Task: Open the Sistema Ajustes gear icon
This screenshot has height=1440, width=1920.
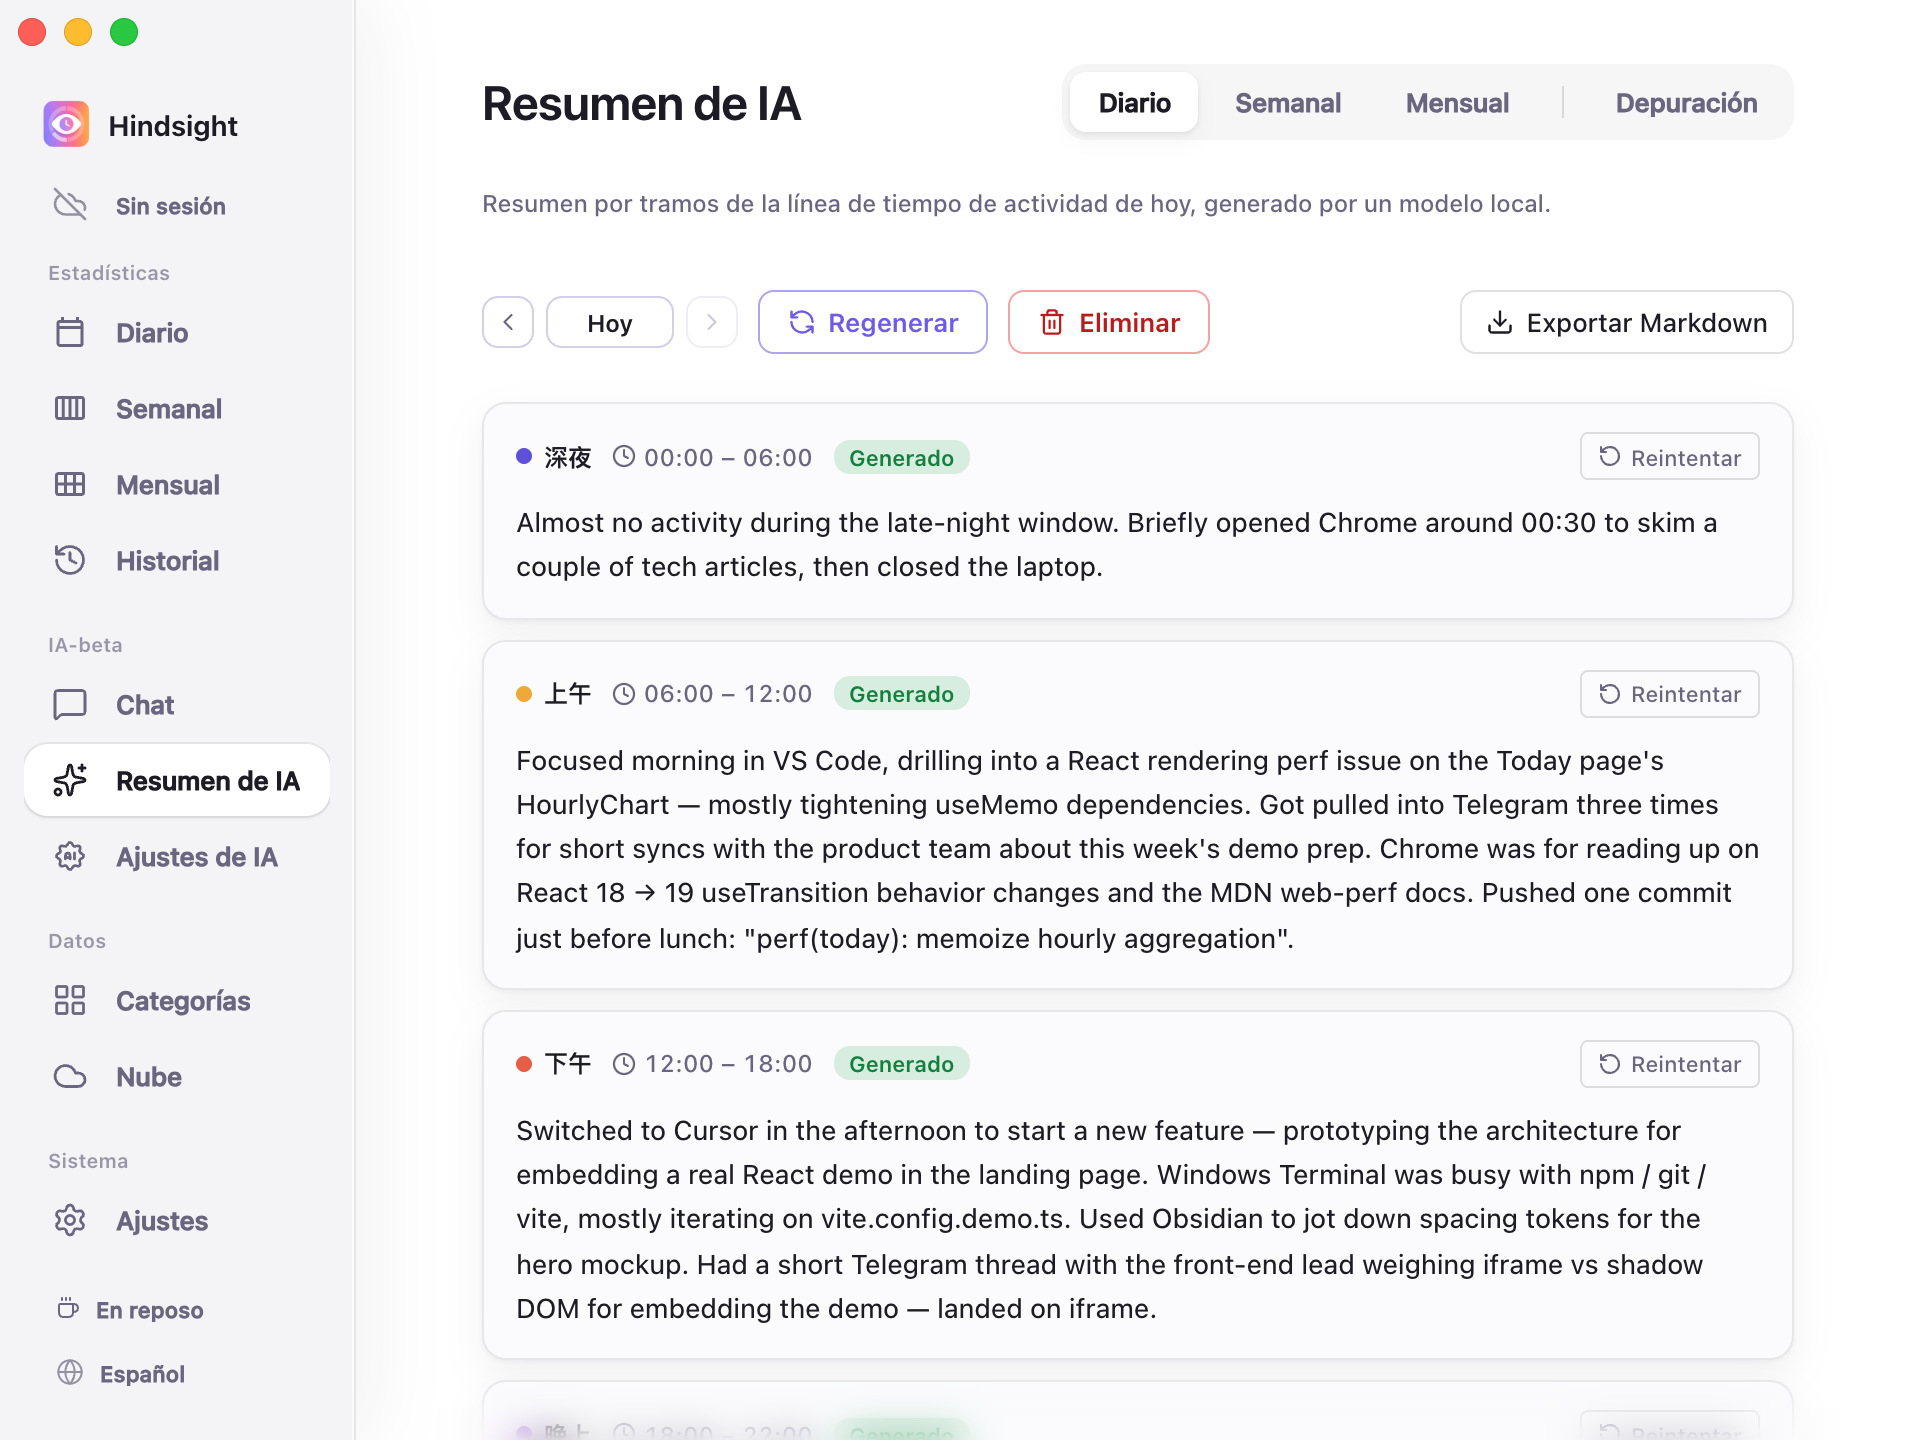Action: point(70,1220)
